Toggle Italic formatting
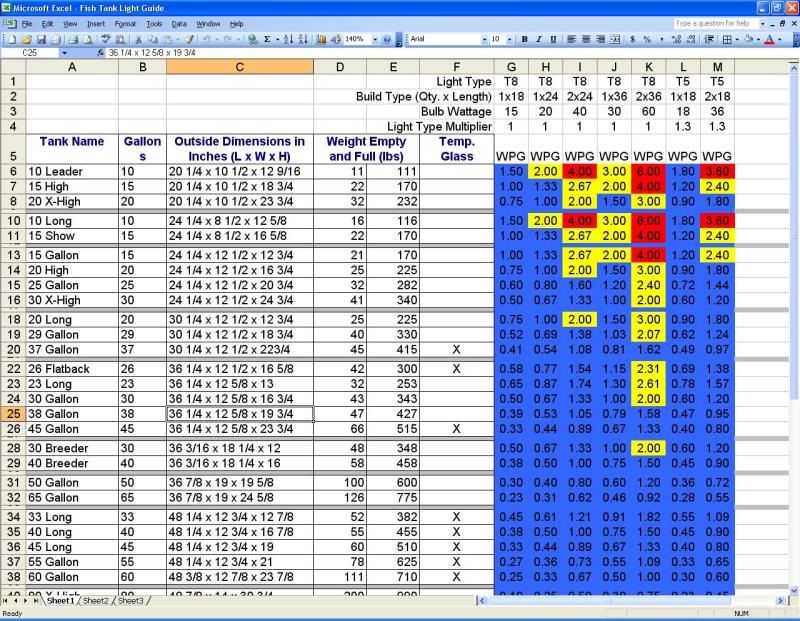 [539, 39]
